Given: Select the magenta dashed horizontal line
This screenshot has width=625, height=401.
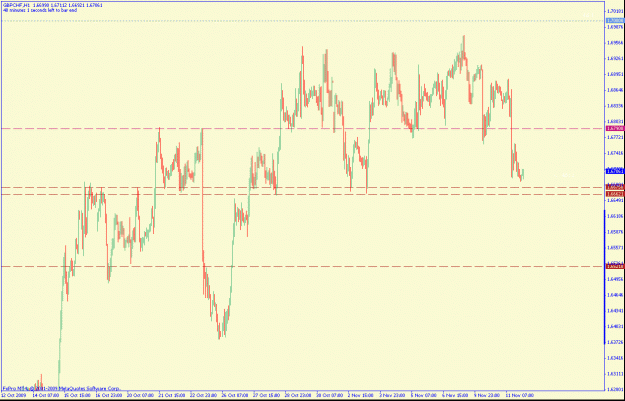Looking at the screenshot, I should (x=303, y=128).
